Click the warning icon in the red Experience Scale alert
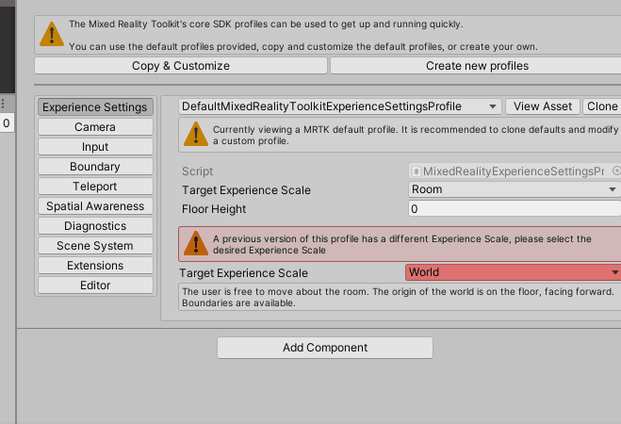 coord(196,243)
